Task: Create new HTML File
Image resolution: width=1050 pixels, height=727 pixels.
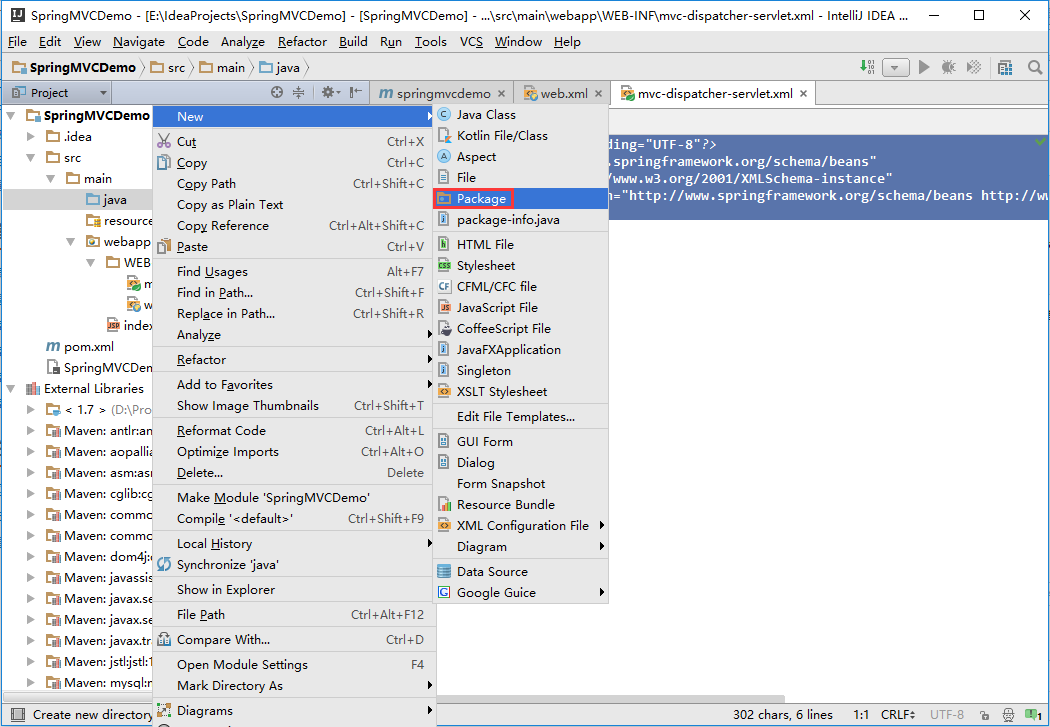Action: [521, 244]
